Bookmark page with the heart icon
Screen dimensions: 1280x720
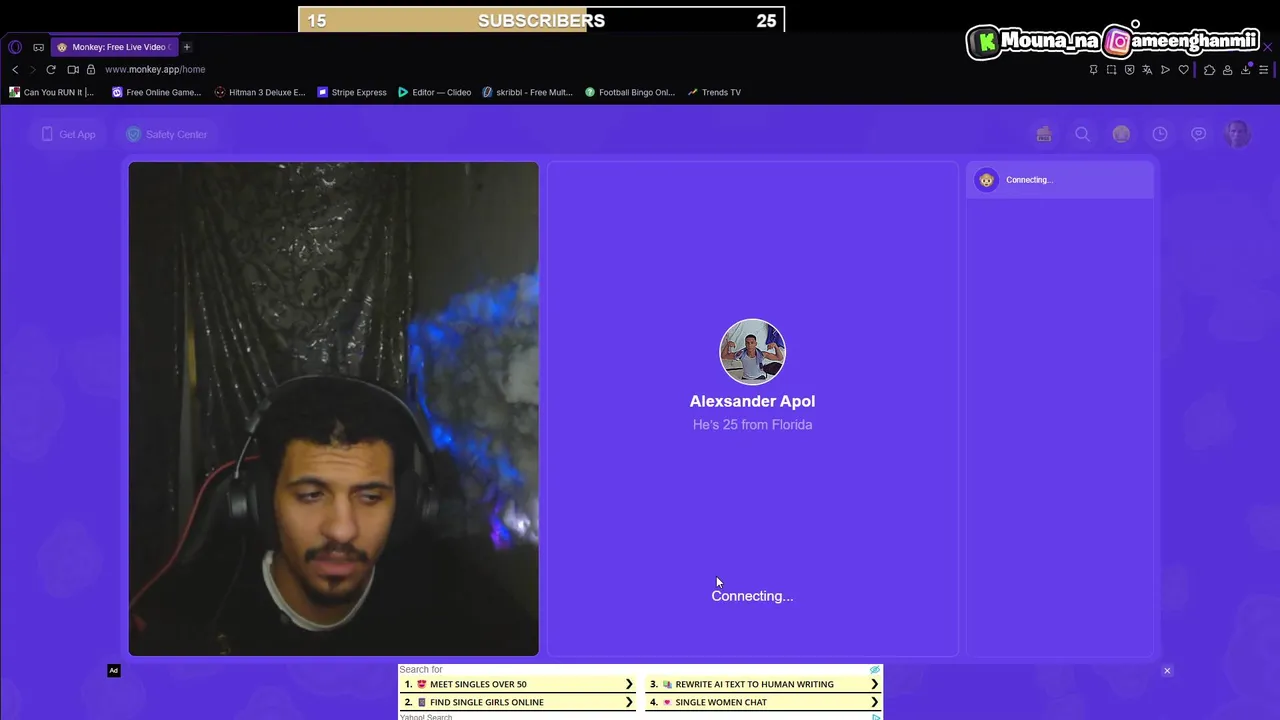(1184, 70)
